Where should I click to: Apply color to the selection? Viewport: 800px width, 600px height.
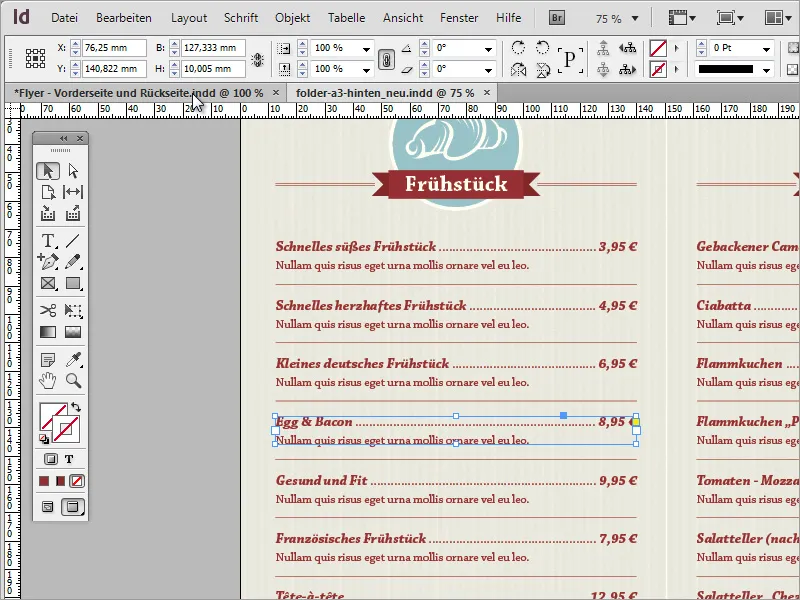click(44, 481)
